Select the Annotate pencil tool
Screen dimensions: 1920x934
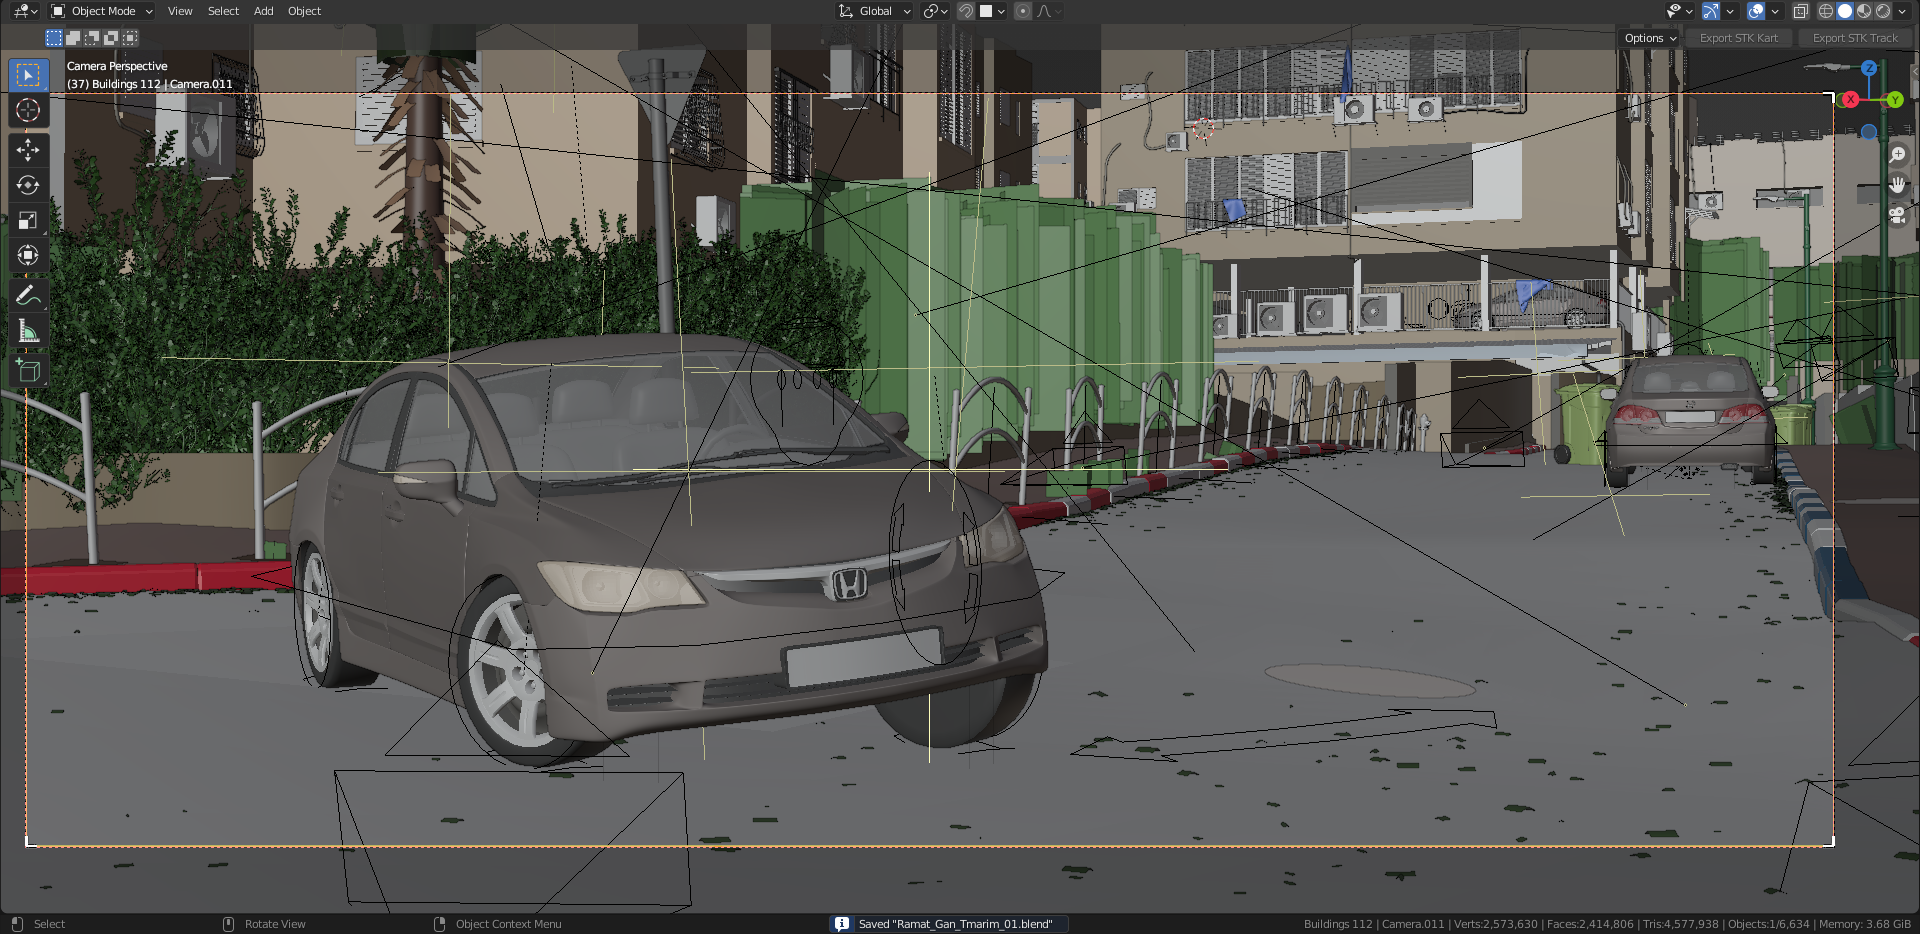(28, 295)
